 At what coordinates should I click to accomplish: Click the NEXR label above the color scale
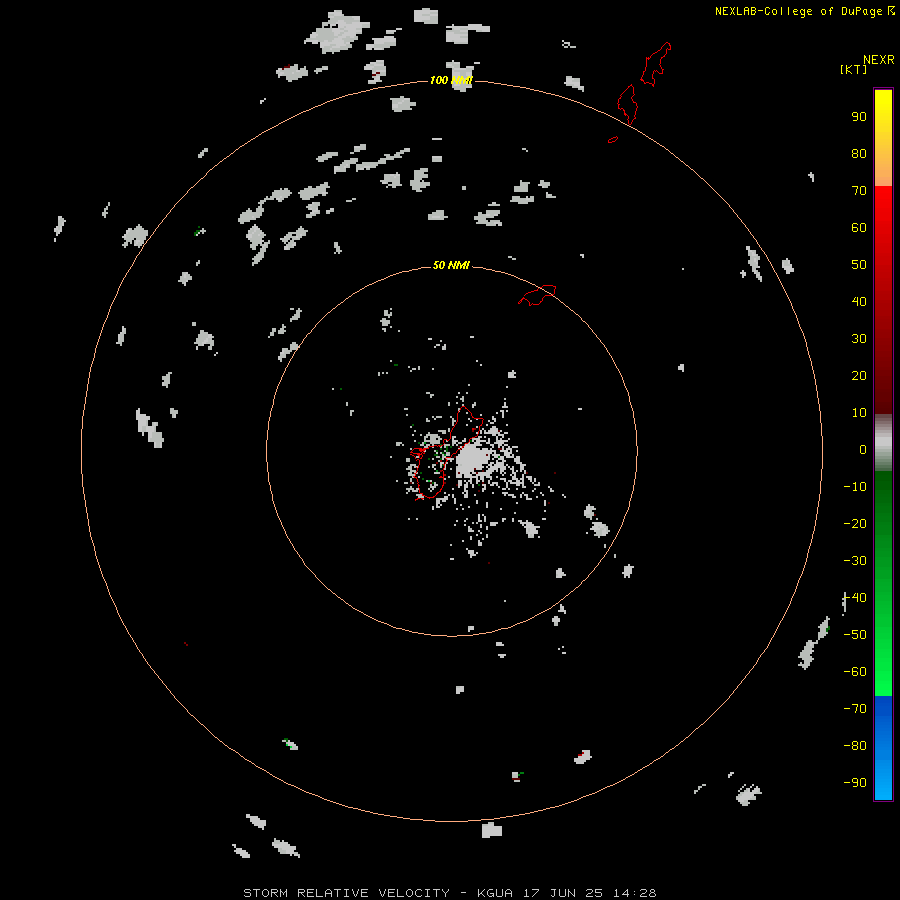coord(878,60)
